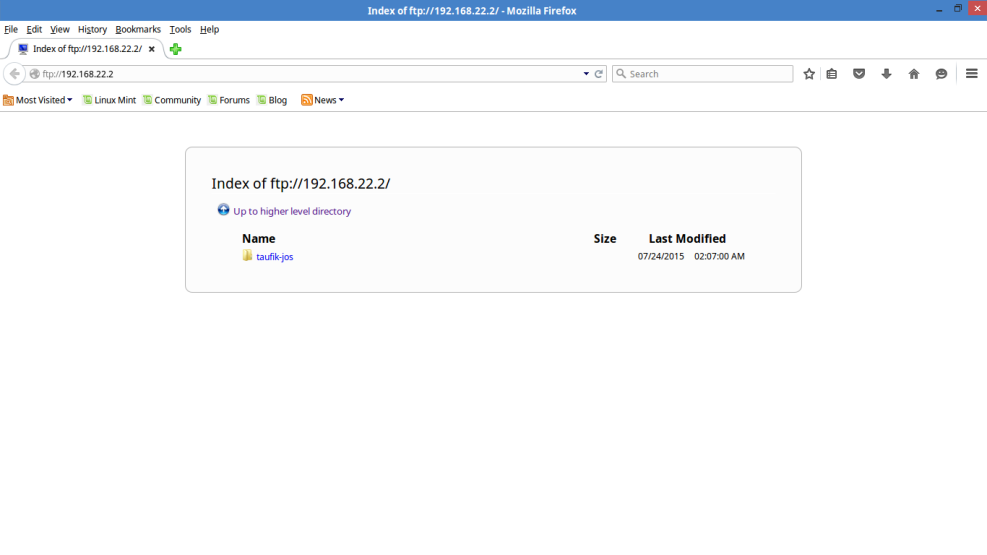The height and width of the screenshot is (555, 987).
Task: Open the hamburger menu
Action: (x=971, y=74)
